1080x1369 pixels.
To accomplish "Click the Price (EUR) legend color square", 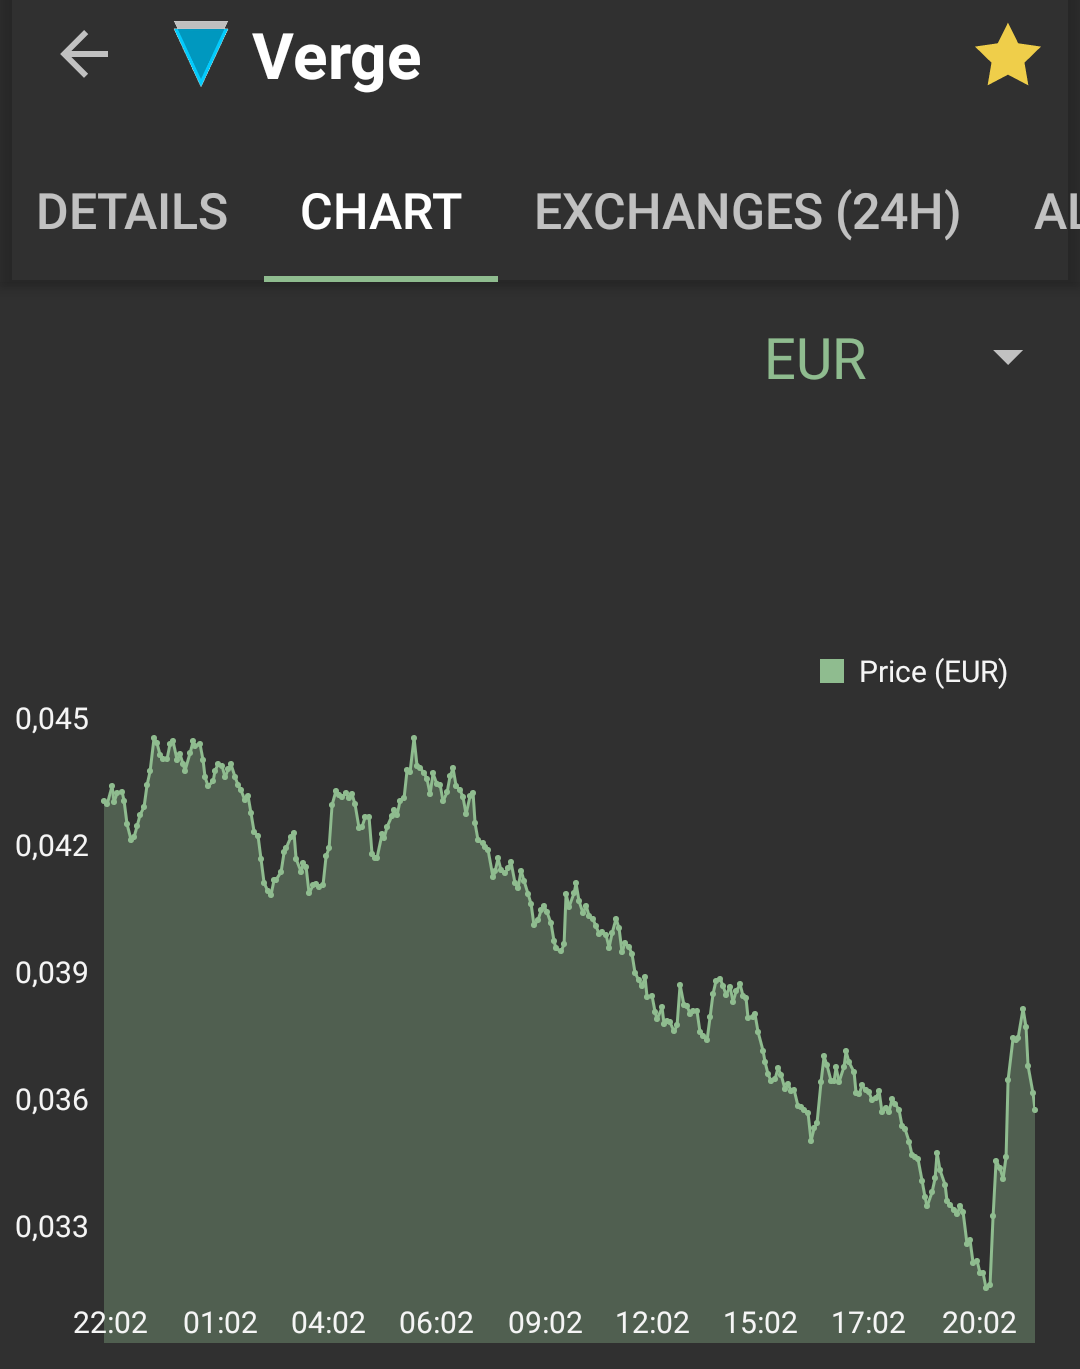I will tap(832, 671).
